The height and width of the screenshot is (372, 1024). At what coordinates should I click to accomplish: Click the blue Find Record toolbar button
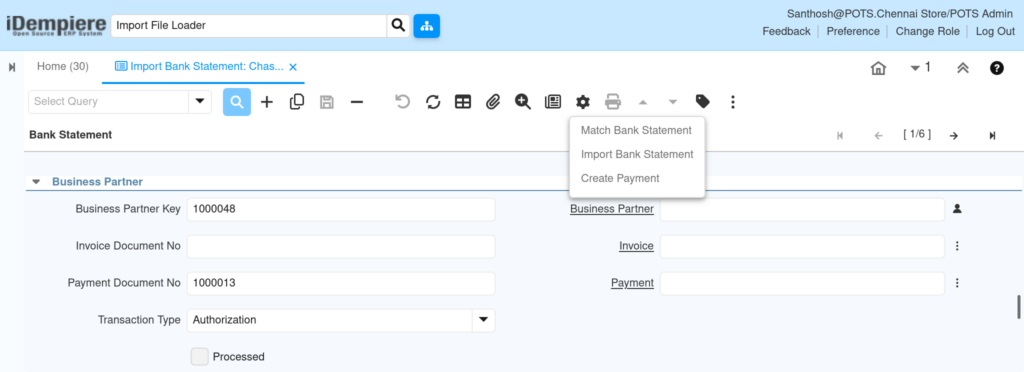pos(236,102)
